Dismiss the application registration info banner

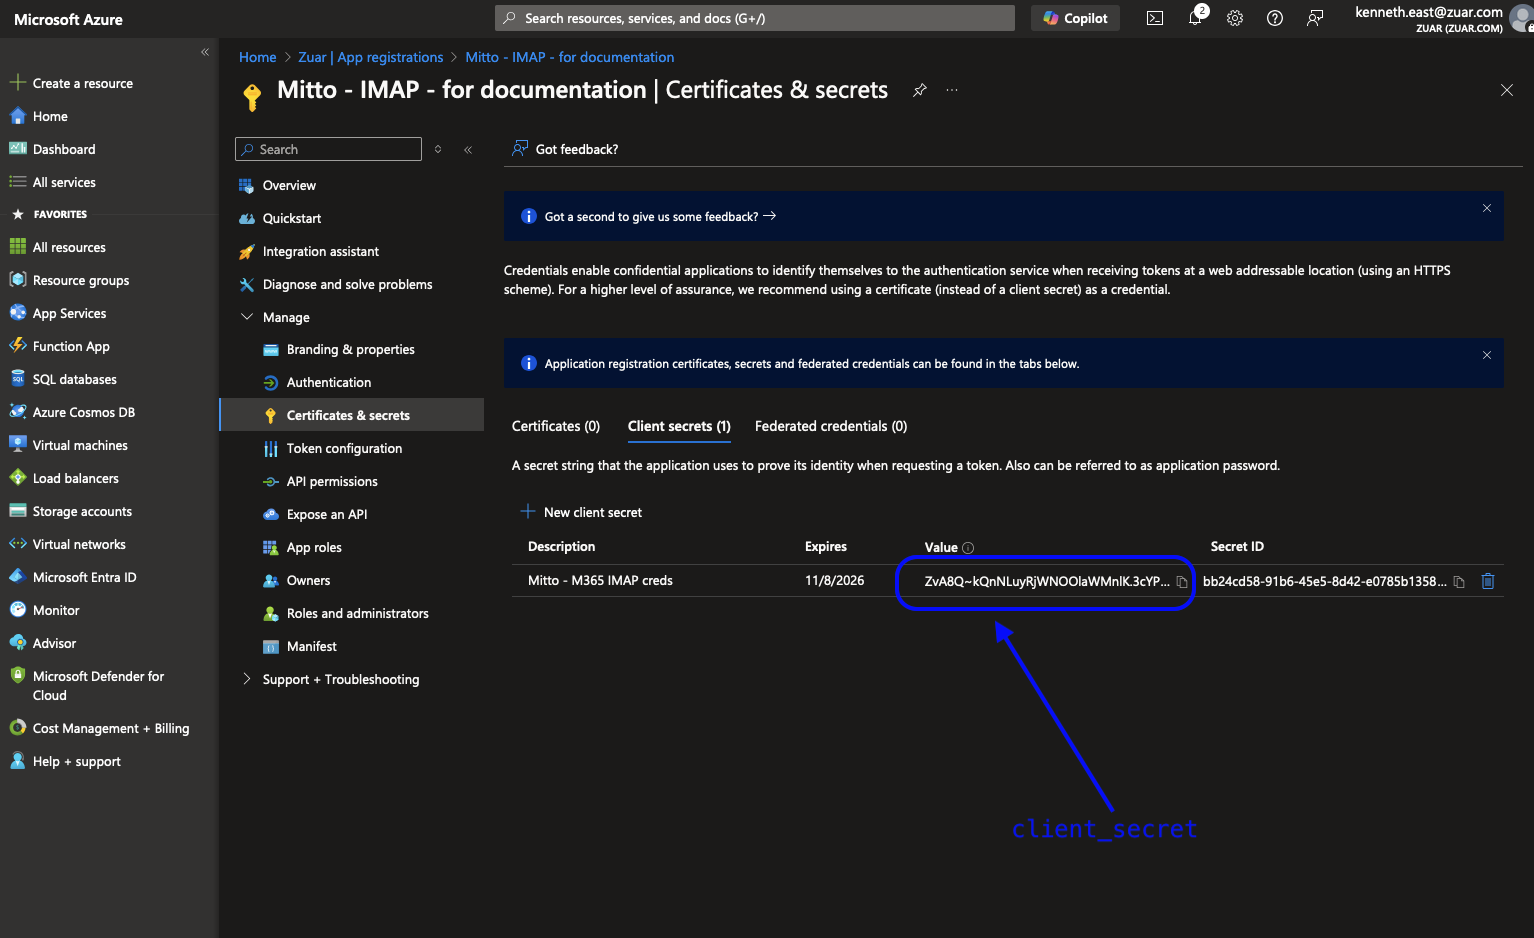pos(1487,355)
